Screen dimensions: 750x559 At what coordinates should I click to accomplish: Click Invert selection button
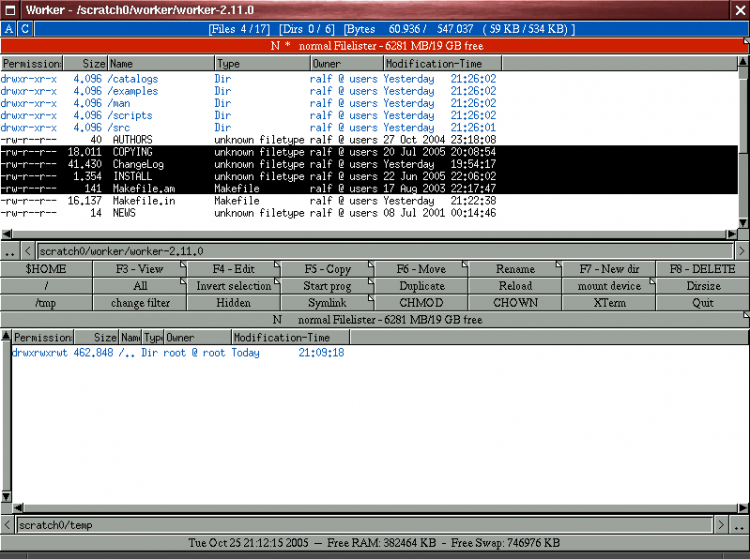(x=233, y=286)
